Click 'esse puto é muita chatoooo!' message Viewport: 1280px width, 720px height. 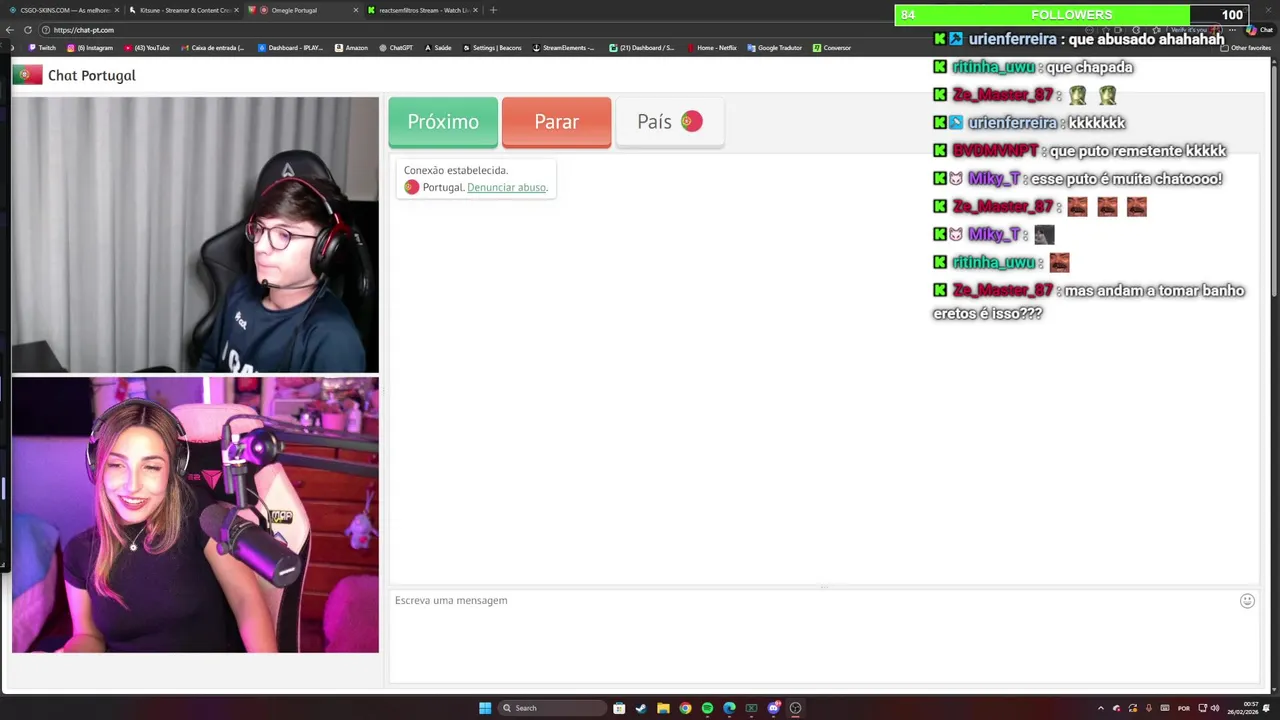pyautogui.click(x=1126, y=179)
